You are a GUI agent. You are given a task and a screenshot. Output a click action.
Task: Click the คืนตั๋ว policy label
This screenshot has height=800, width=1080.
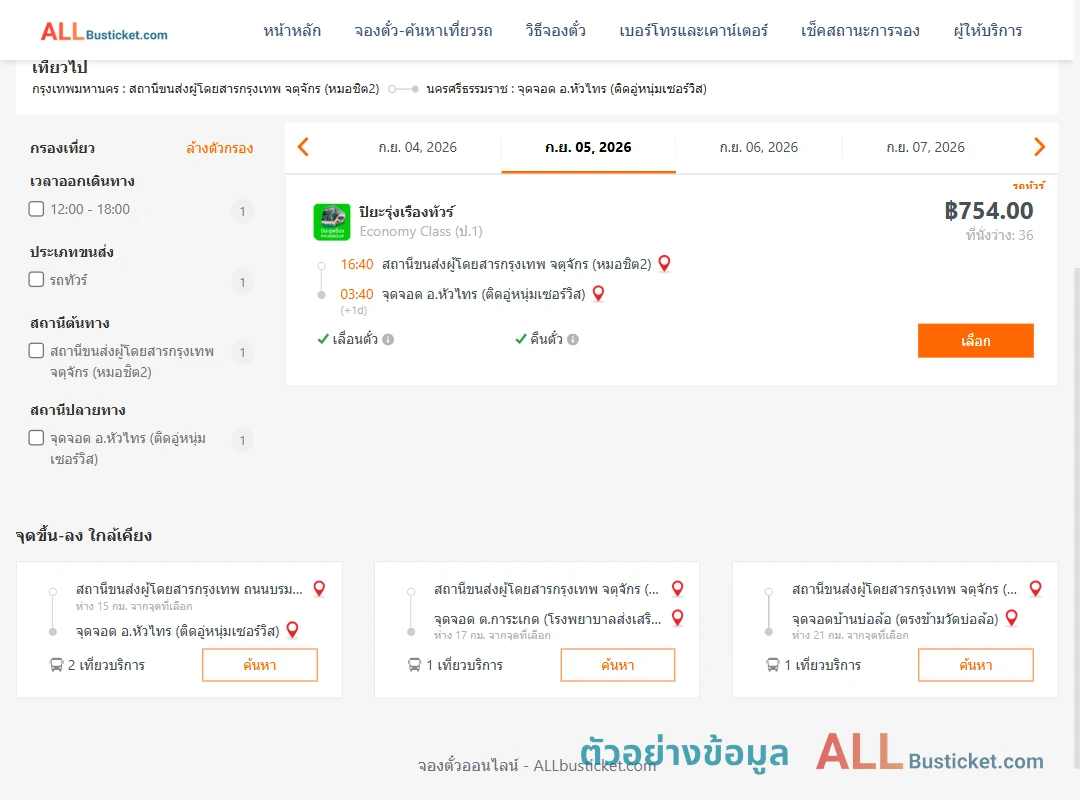546,339
